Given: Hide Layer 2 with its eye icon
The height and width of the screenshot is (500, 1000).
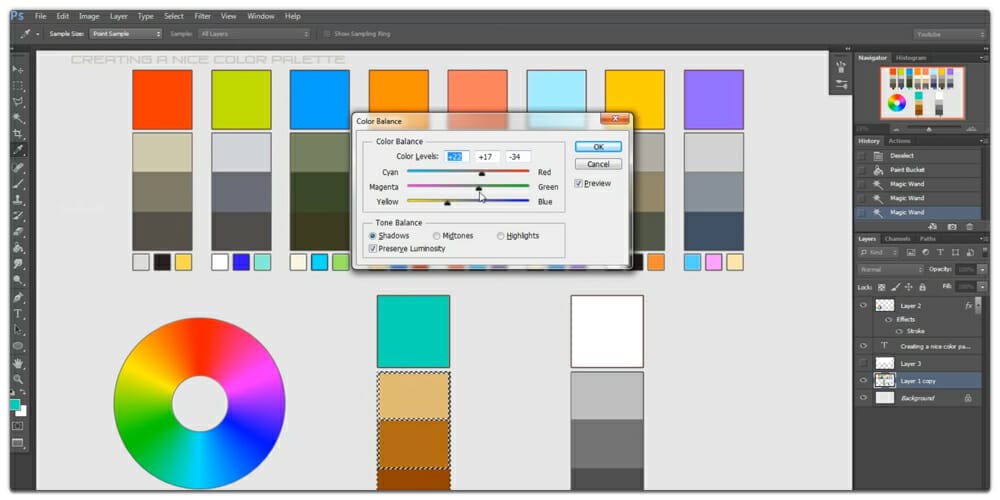Looking at the screenshot, I should 864,305.
